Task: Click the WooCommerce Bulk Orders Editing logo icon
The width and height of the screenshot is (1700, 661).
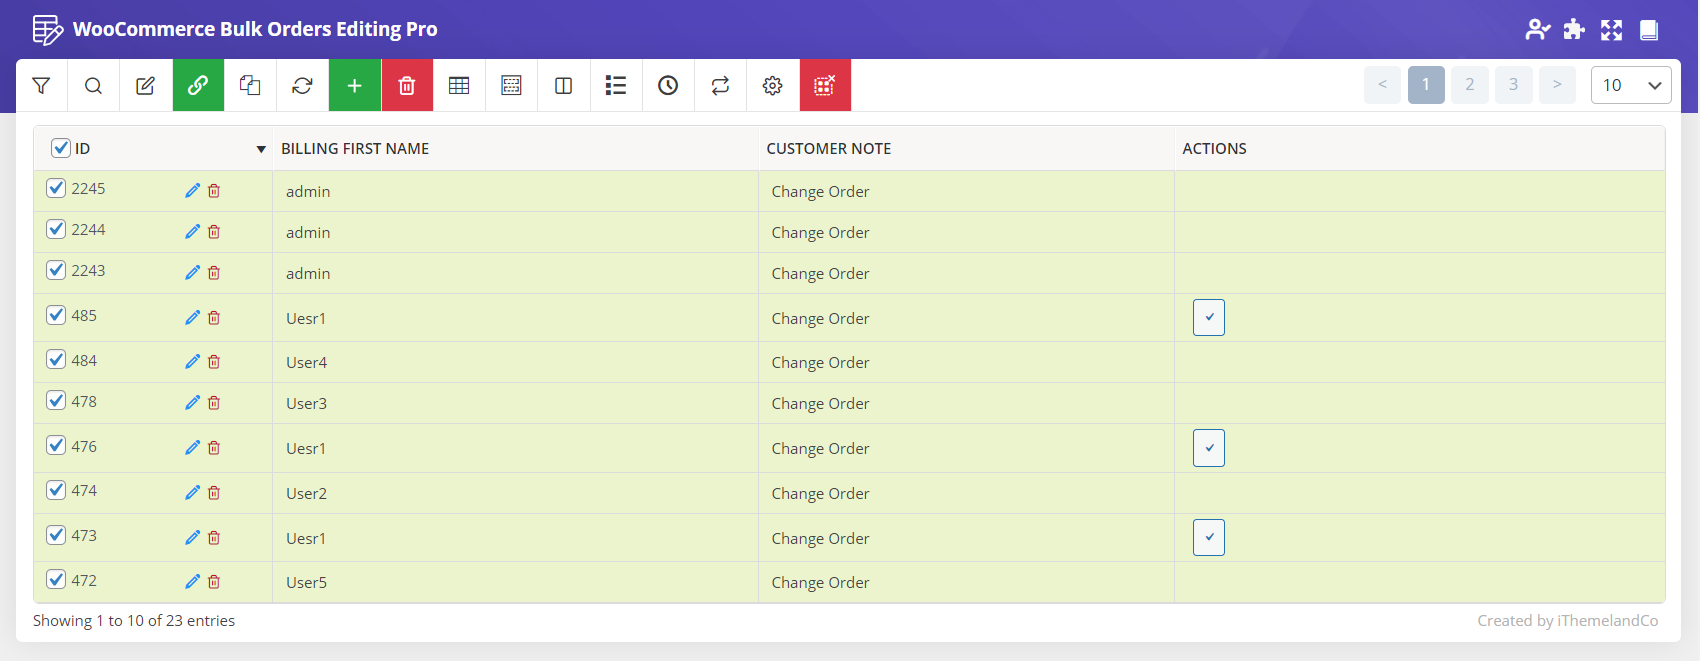Action: coord(47,30)
